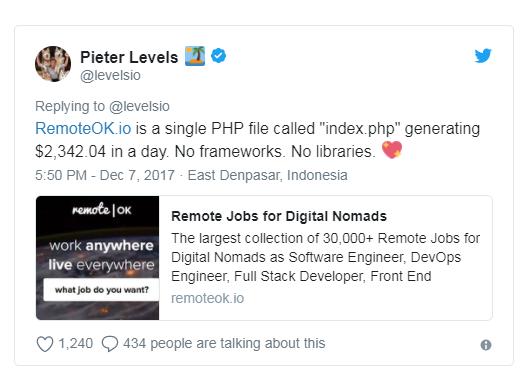
Task: Click the heart like icon
Action: click(45, 344)
